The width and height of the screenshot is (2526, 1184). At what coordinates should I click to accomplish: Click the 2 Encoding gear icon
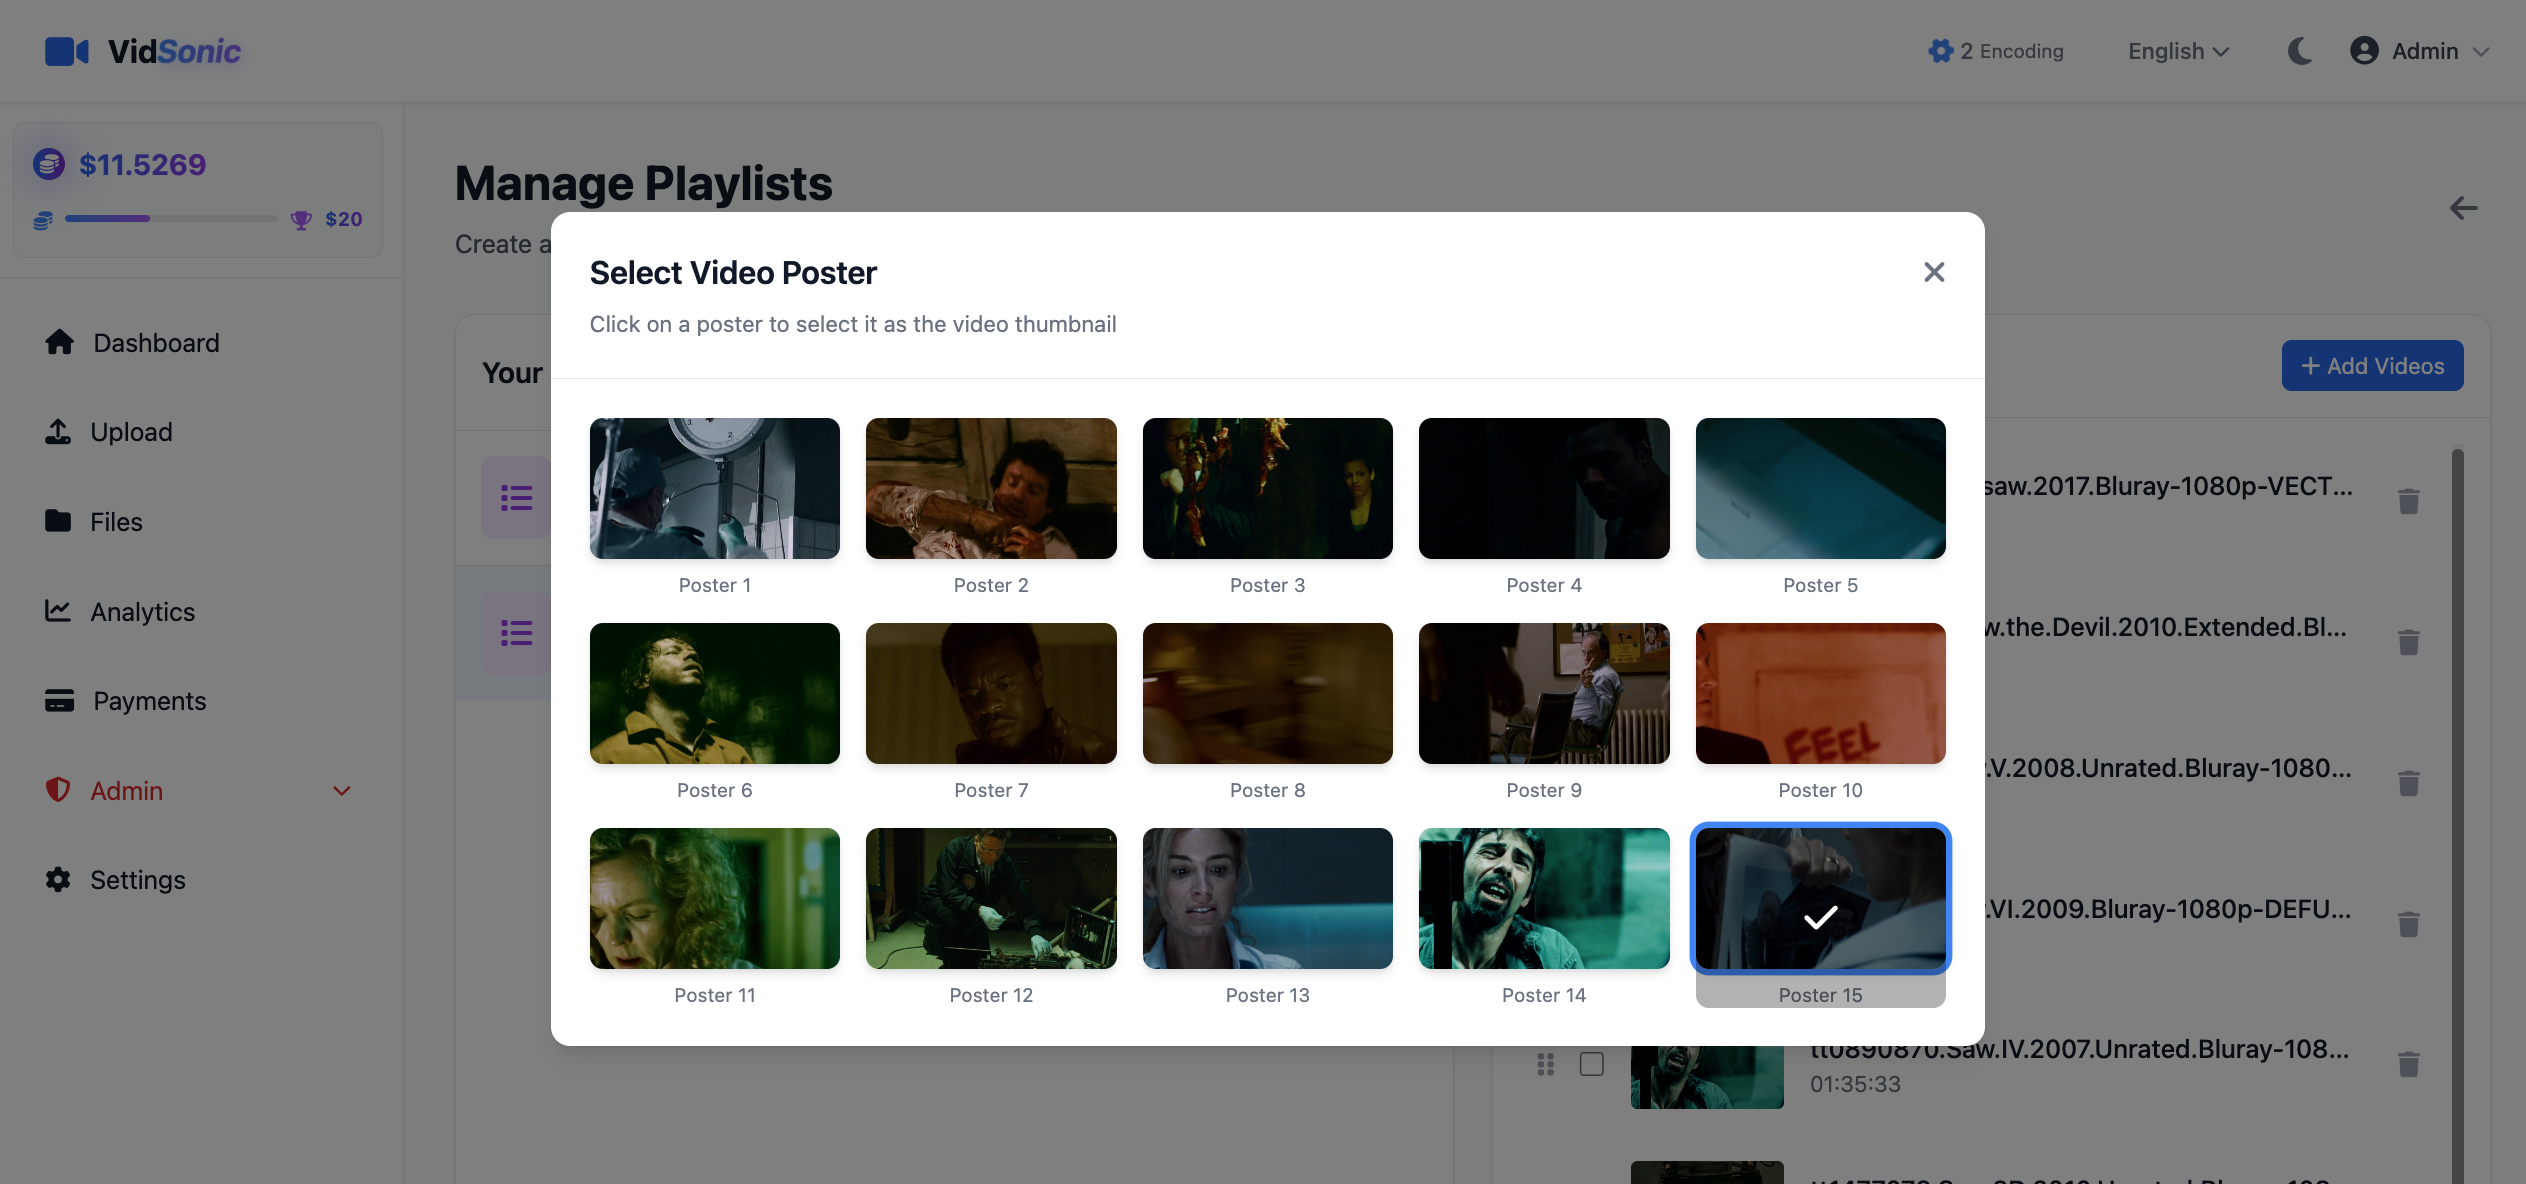pyautogui.click(x=1940, y=51)
